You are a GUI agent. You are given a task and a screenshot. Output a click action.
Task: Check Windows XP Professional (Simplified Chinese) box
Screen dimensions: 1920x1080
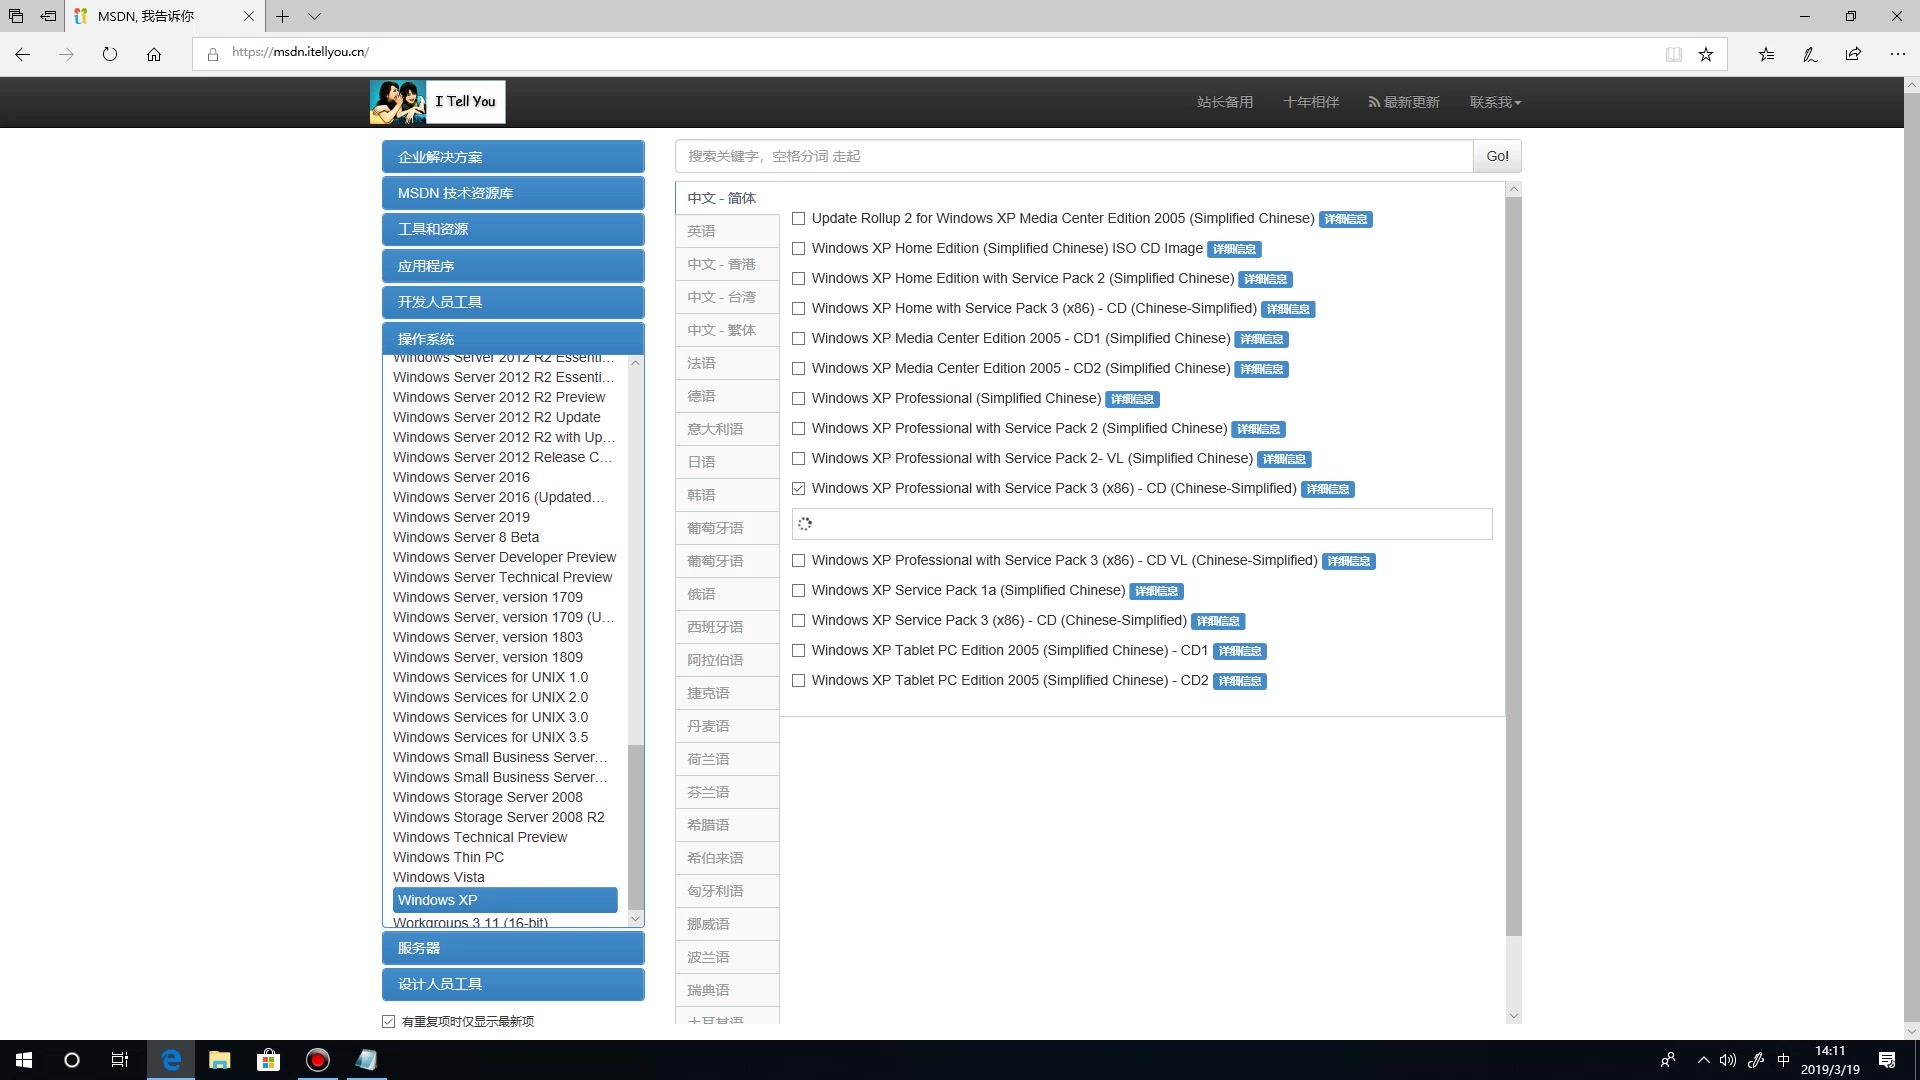point(798,399)
